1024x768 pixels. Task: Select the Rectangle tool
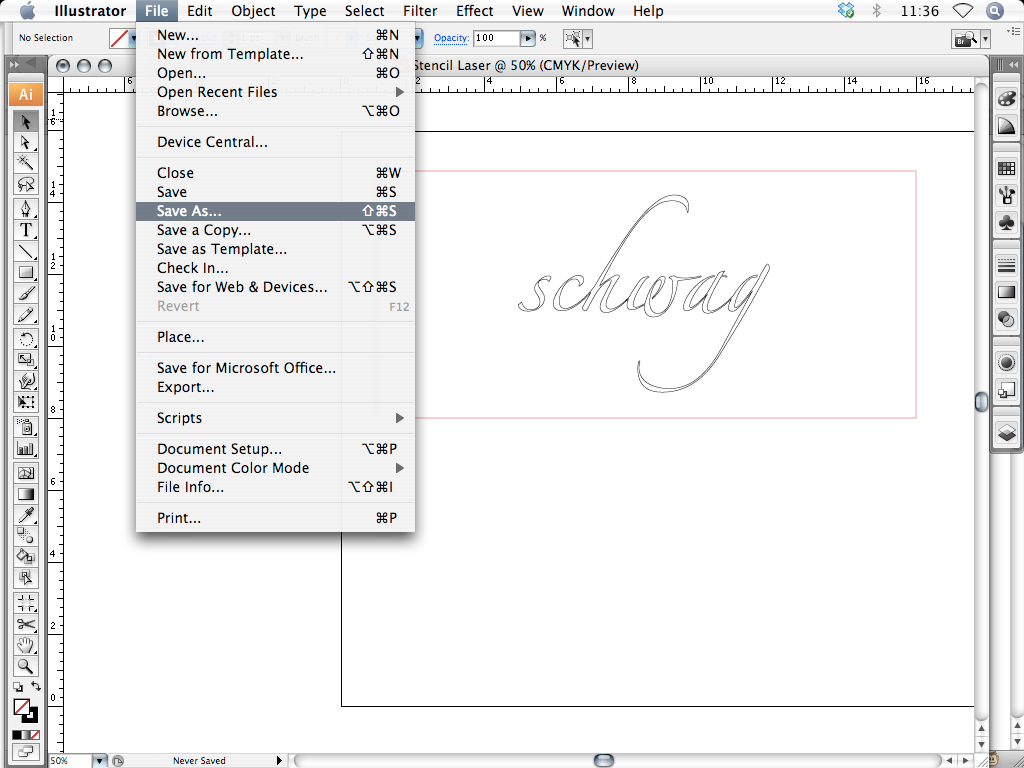coord(25,272)
